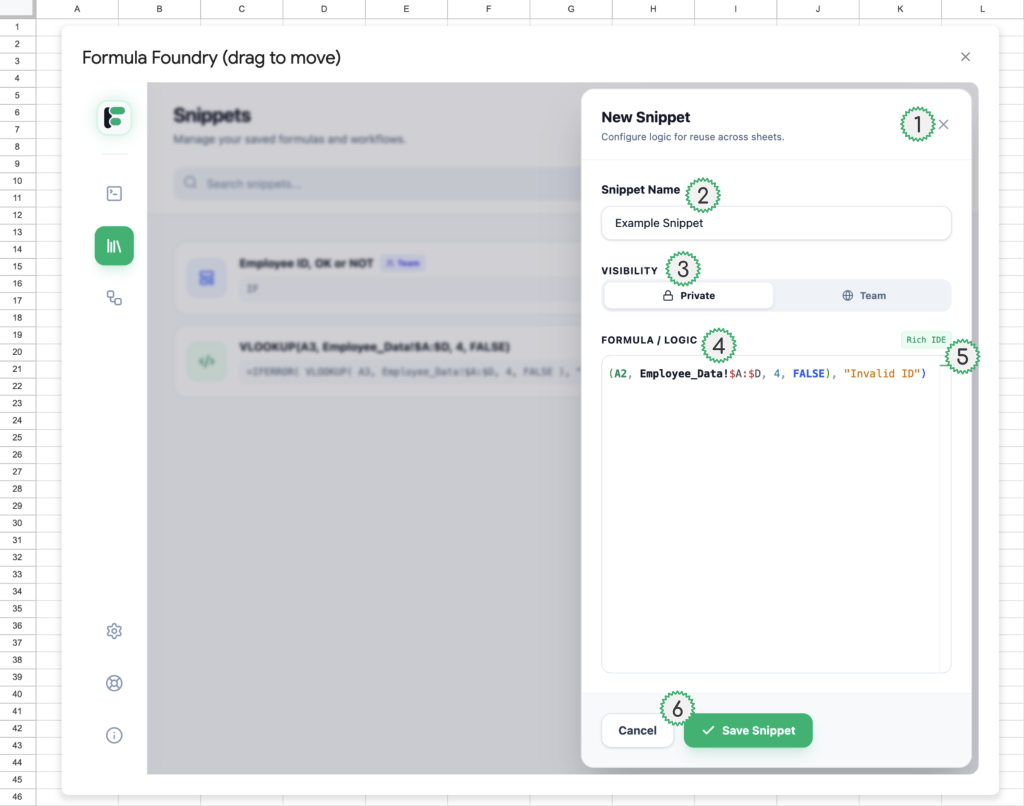Set visibility to Private

point(688,296)
